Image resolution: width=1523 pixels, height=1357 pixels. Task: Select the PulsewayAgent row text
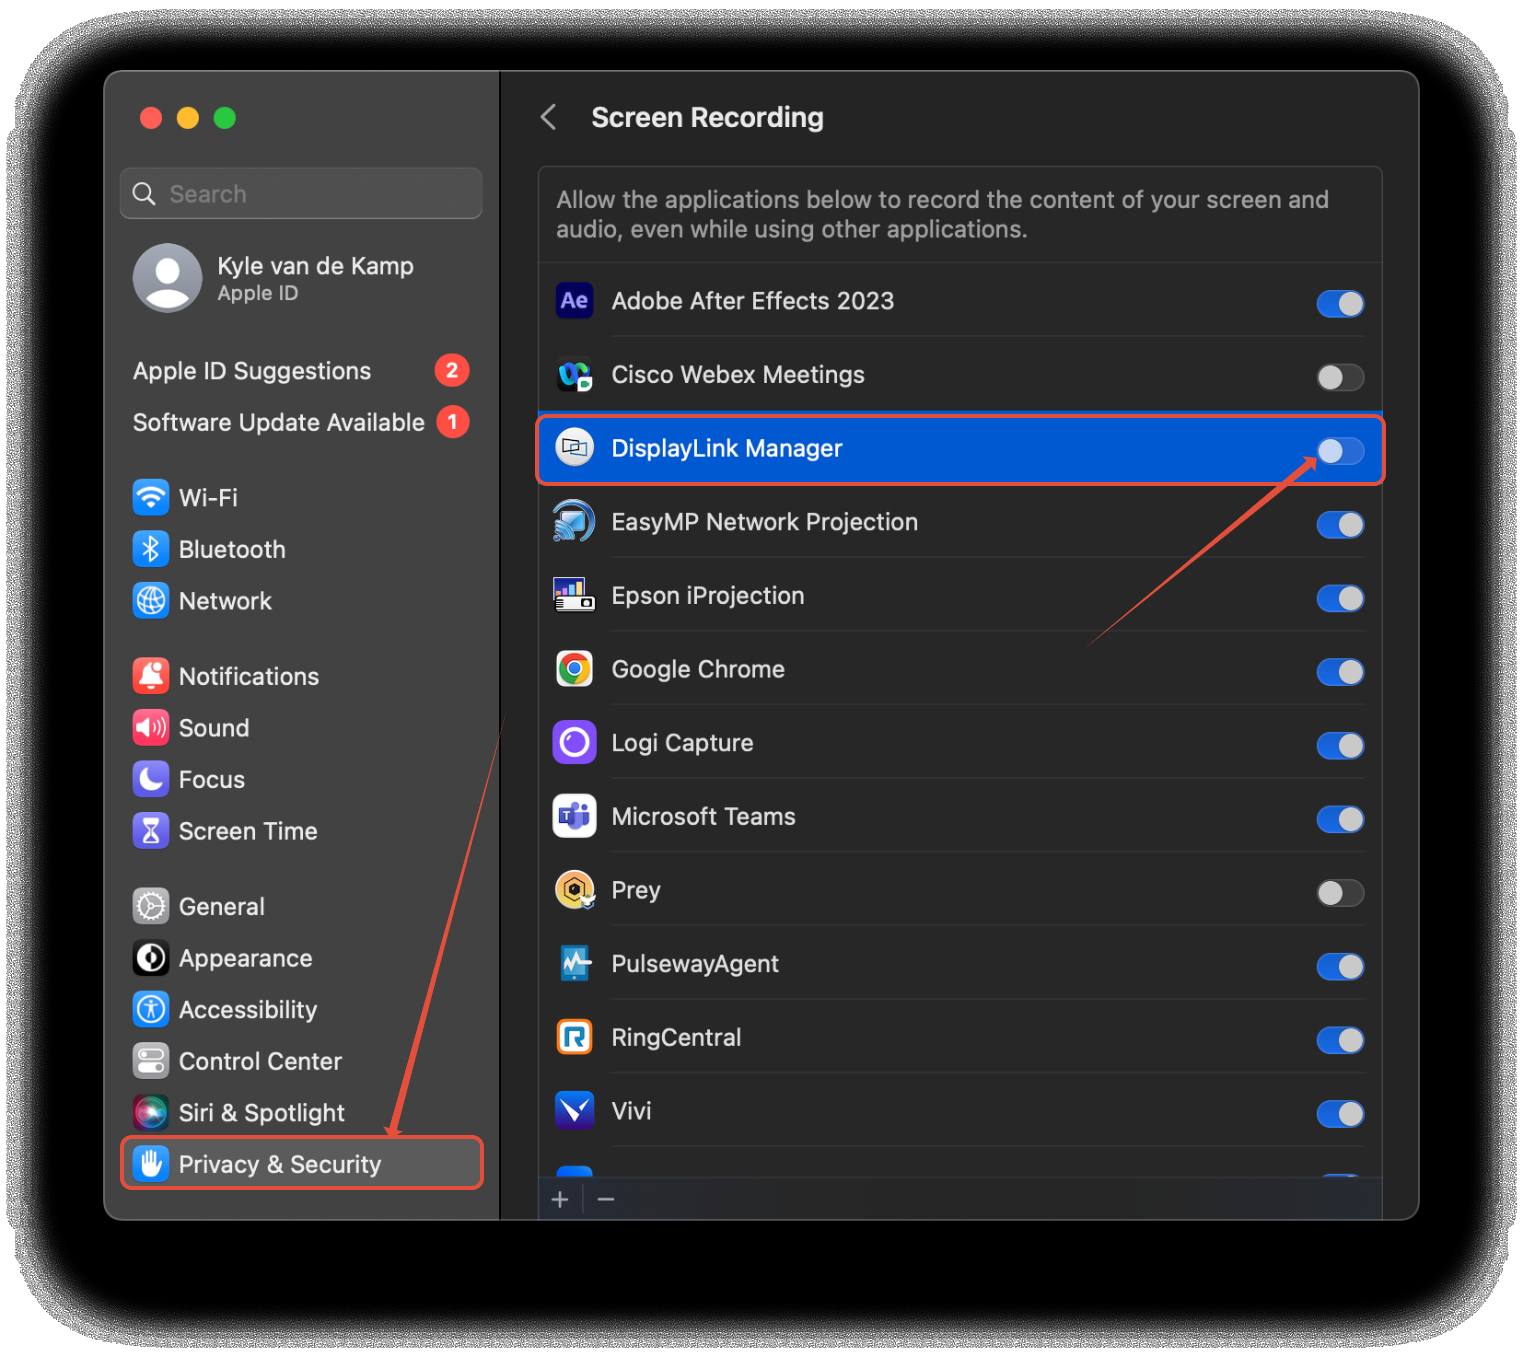click(x=695, y=964)
